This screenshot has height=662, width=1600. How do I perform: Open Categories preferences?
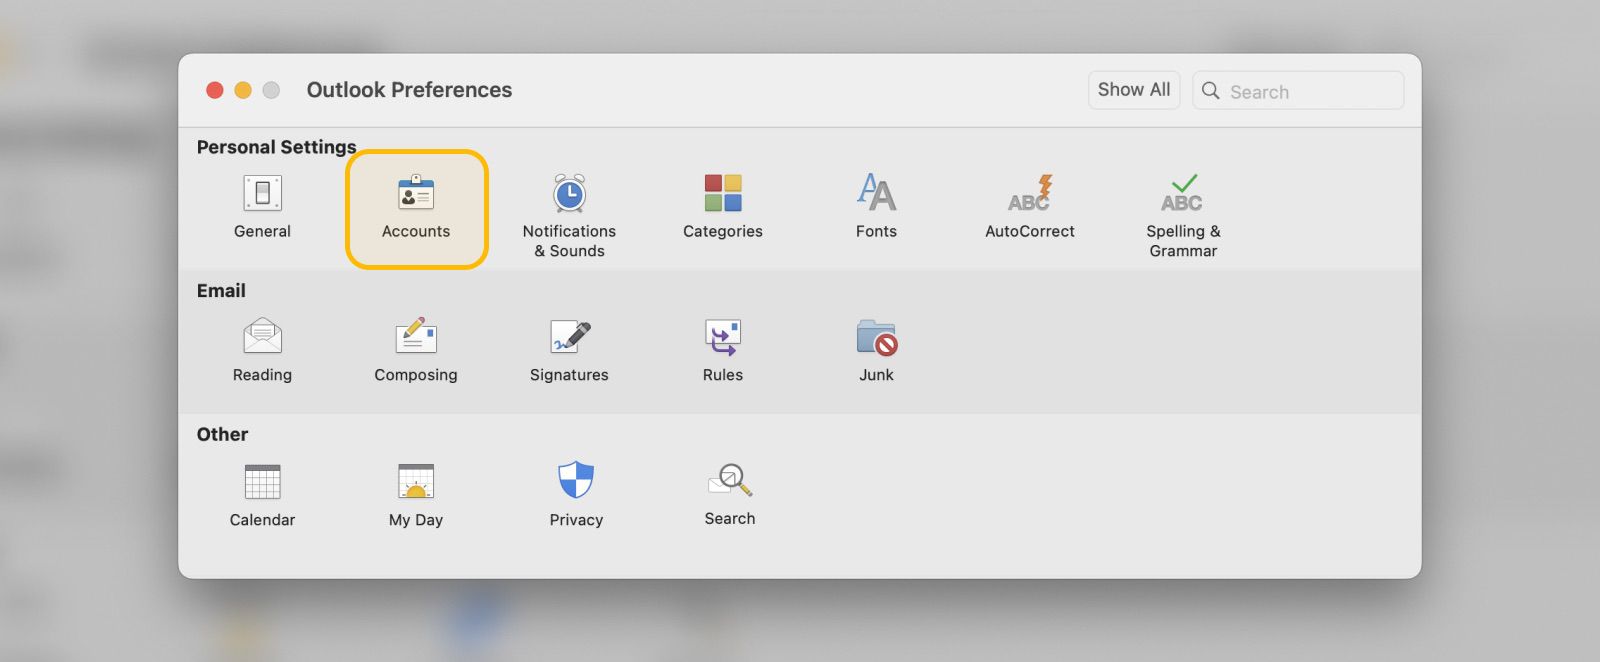723,207
